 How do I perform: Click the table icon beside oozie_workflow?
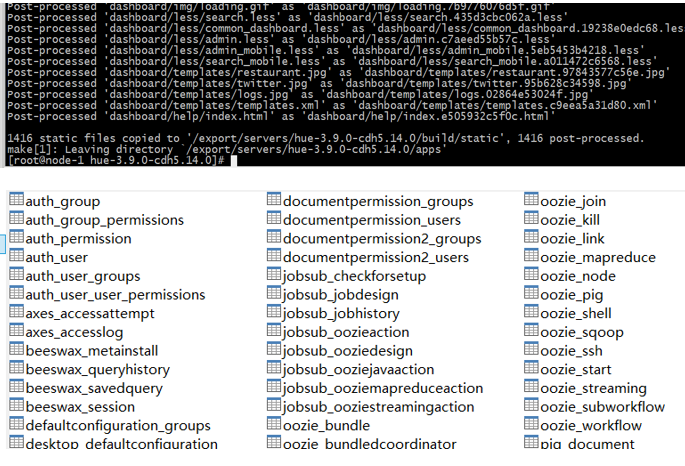pyautogui.click(x=531, y=424)
